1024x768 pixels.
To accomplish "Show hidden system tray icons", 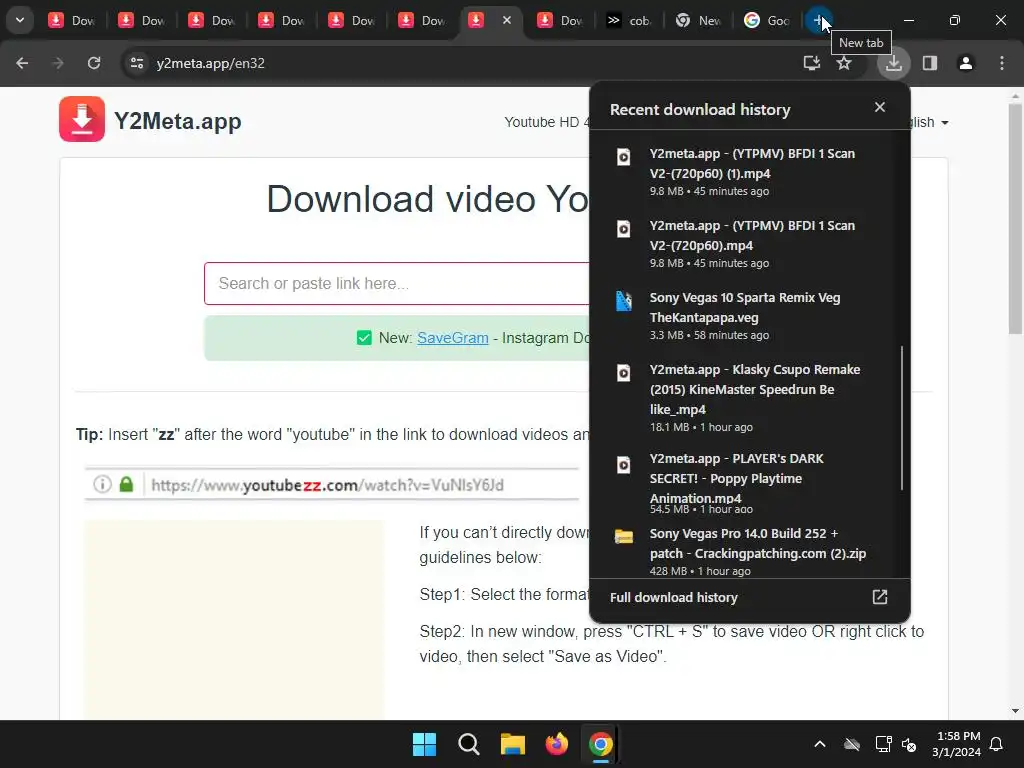I will pyautogui.click(x=820, y=744).
